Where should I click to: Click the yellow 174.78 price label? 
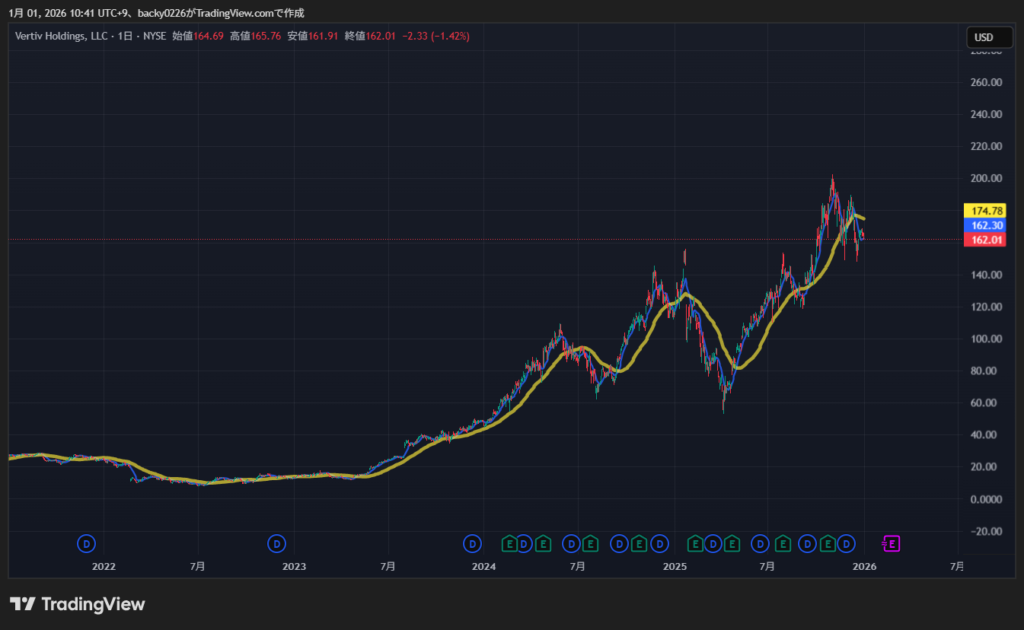tap(987, 211)
